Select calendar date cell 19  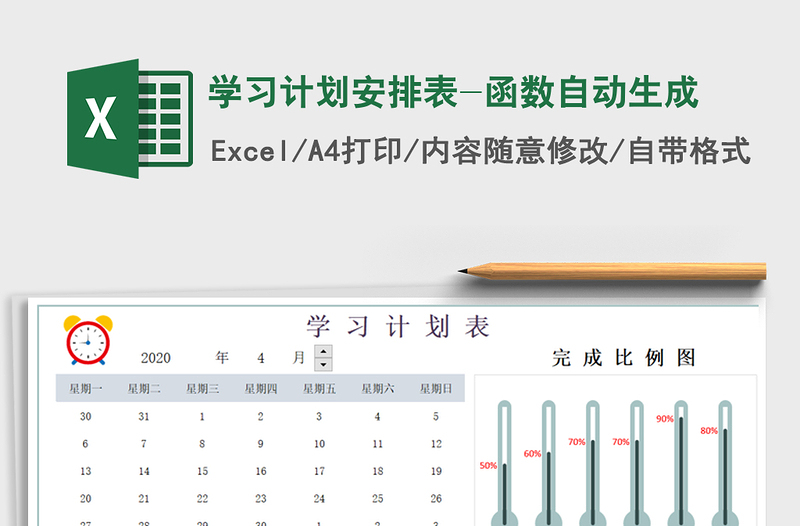click(436, 471)
